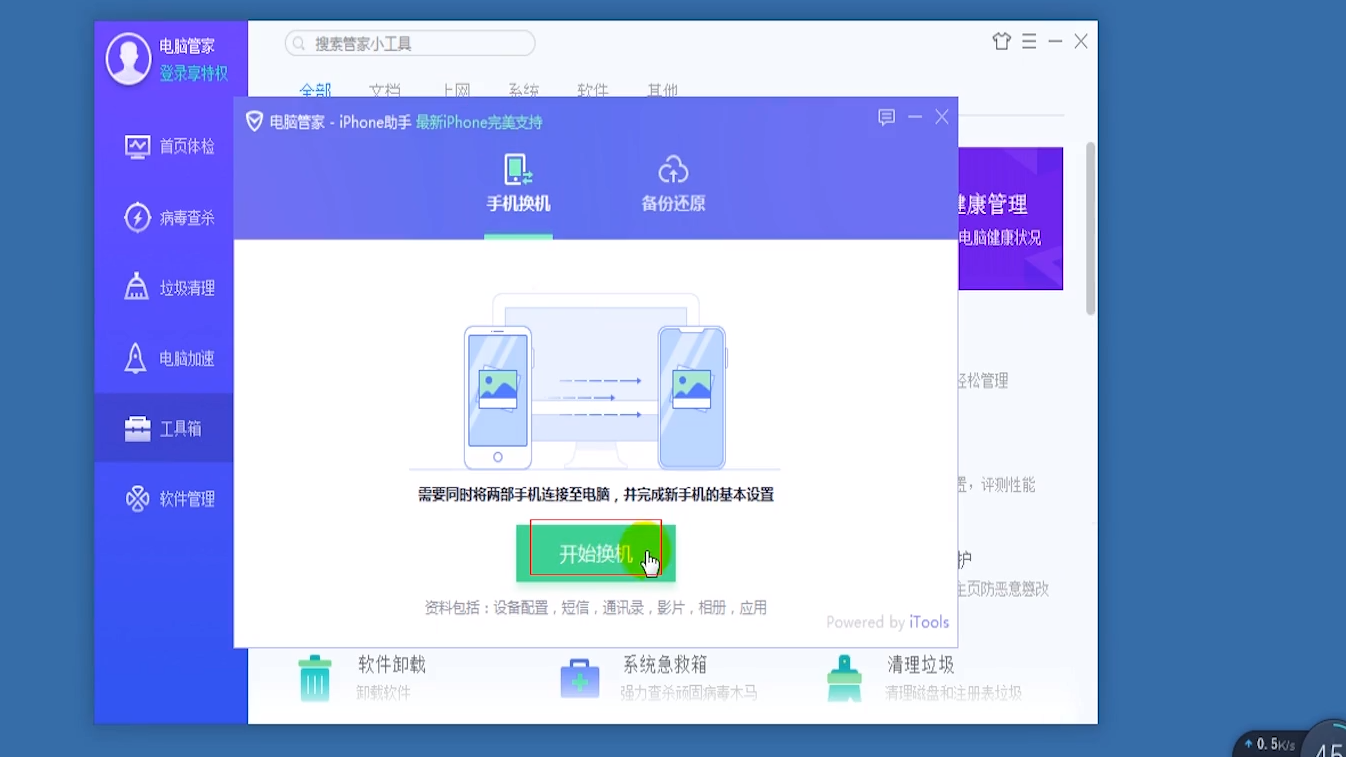The width and height of the screenshot is (1346, 757).
Task: Open the 健康管理 purple banner
Action: pyautogui.click(x=1010, y=219)
